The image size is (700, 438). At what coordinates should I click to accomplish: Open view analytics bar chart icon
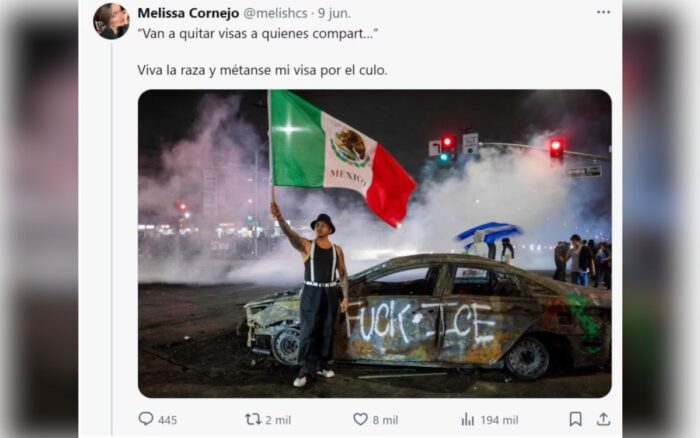pos(467,419)
